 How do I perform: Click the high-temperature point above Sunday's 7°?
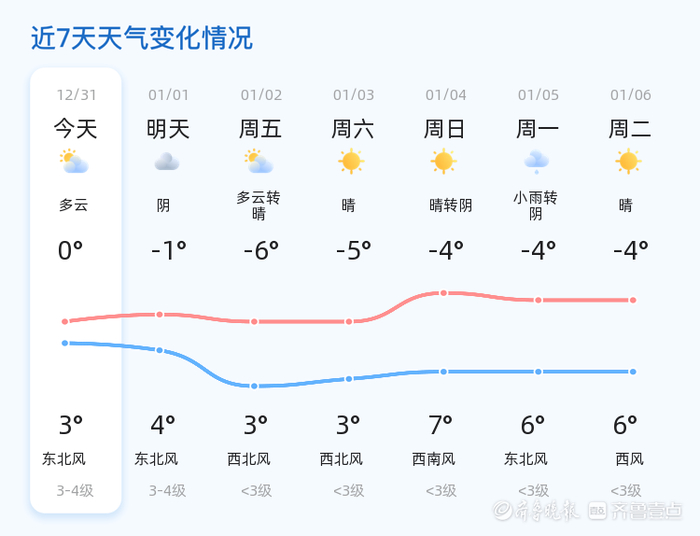tap(443, 293)
